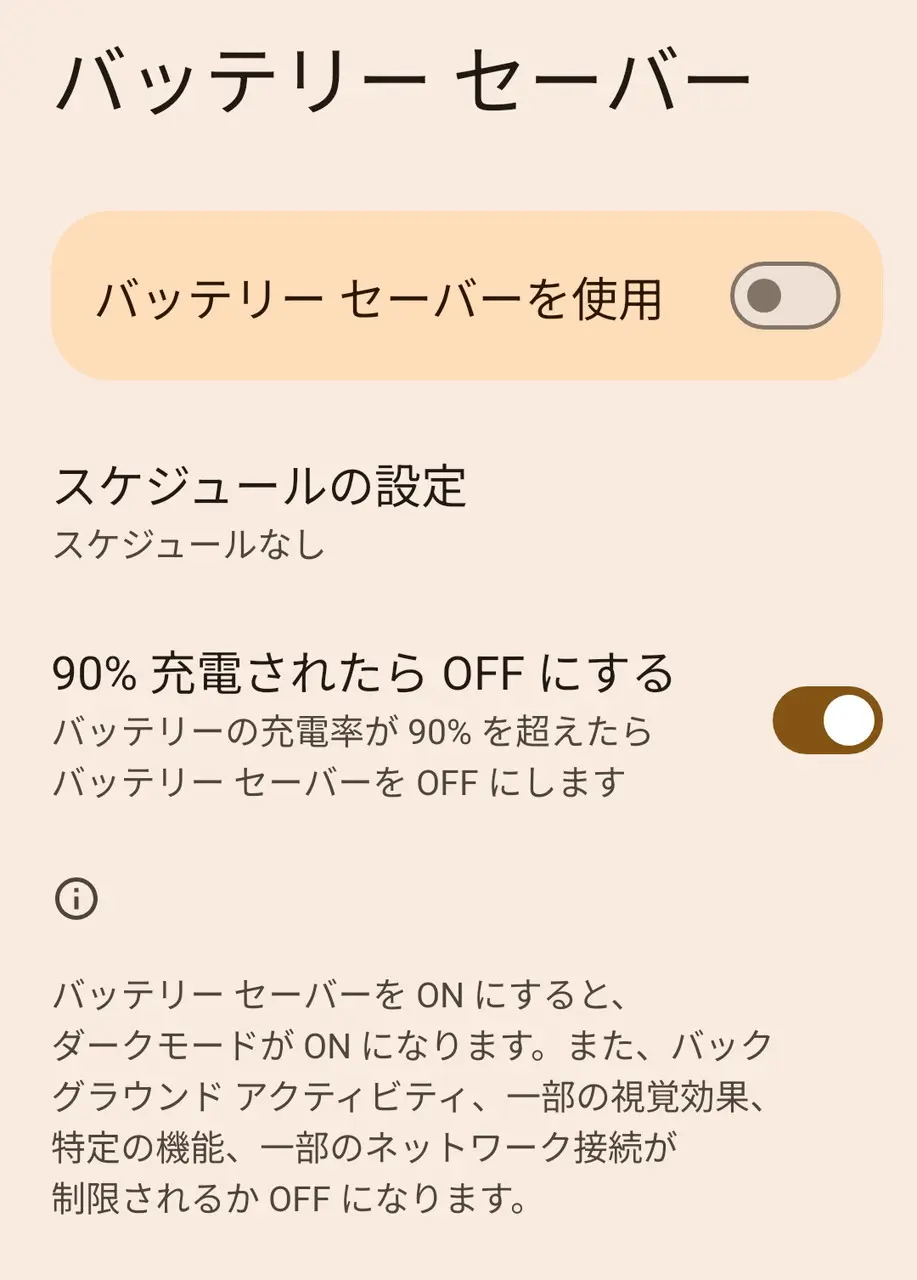Click the 制限されるか OFF になります text line
This screenshot has width=917, height=1280.
tap(290, 1198)
